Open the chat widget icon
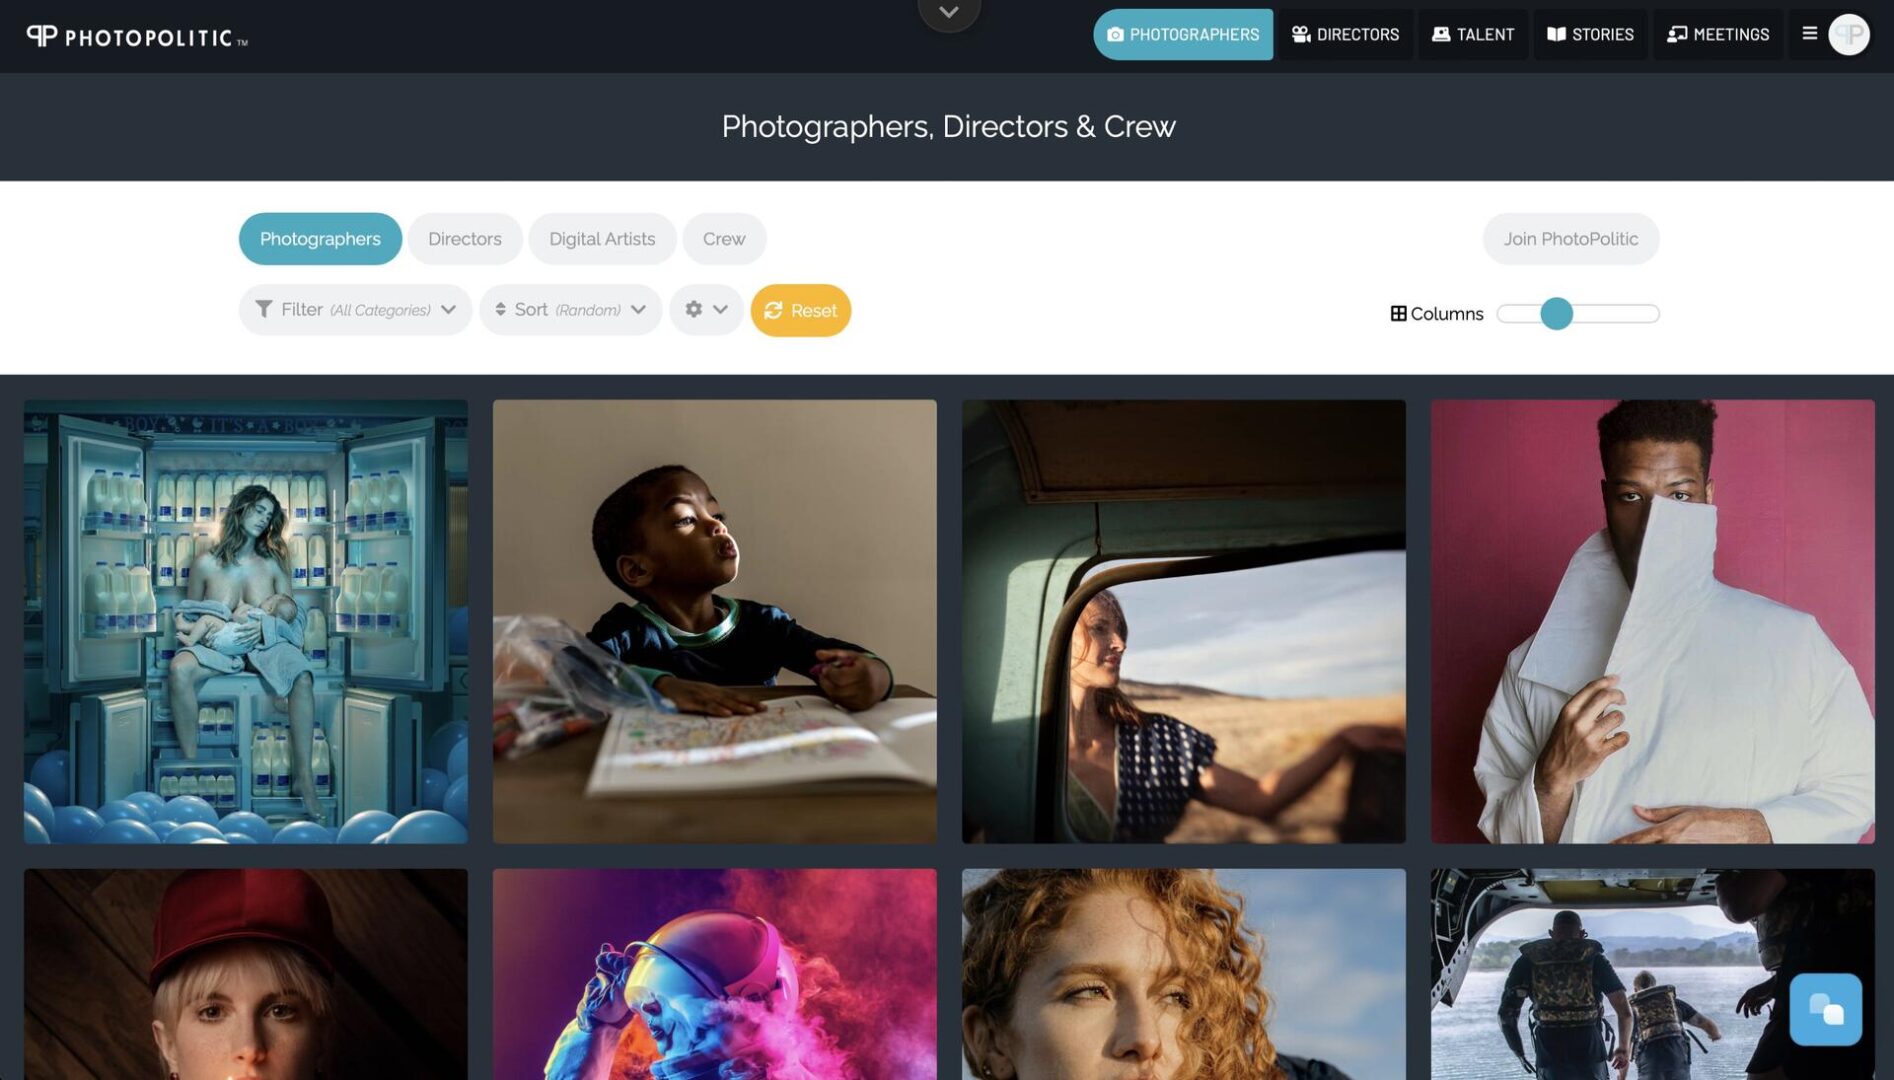The width and height of the screenshot is (1894, 1080). [1825, 1010]
